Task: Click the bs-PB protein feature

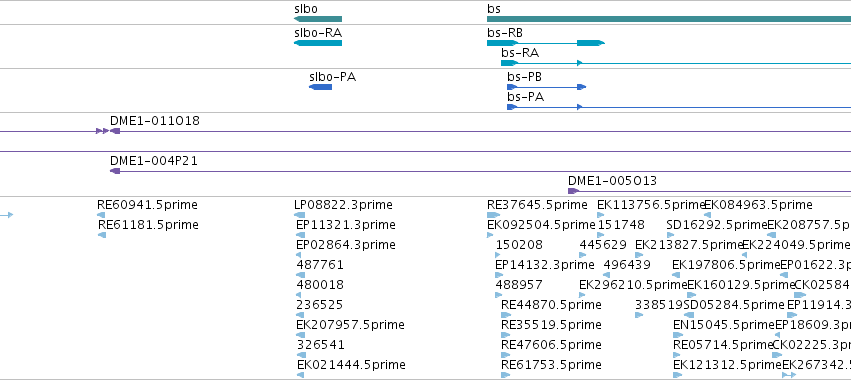Action: pyautogui.click(x=547, y=87)
